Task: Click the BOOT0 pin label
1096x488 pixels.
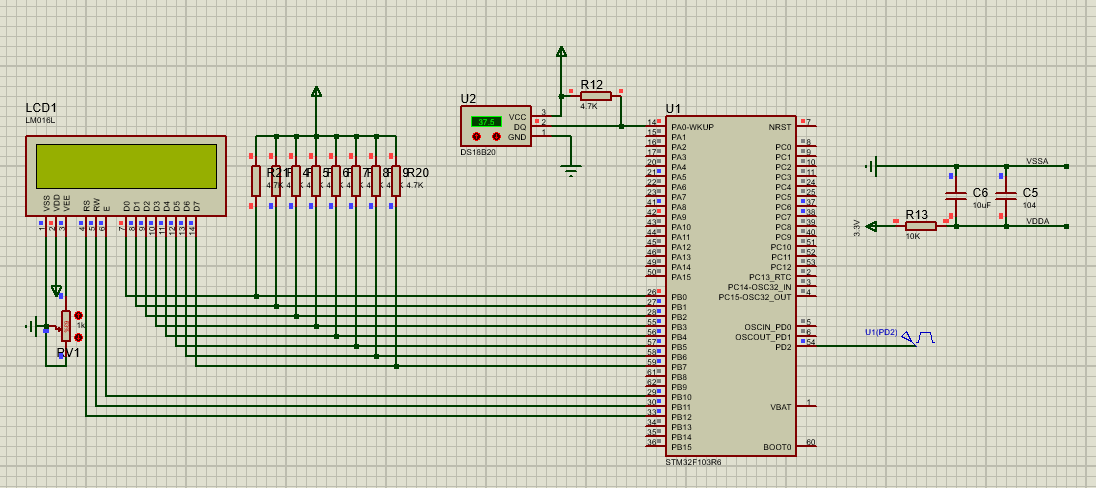Action: [x=777, y=447]
